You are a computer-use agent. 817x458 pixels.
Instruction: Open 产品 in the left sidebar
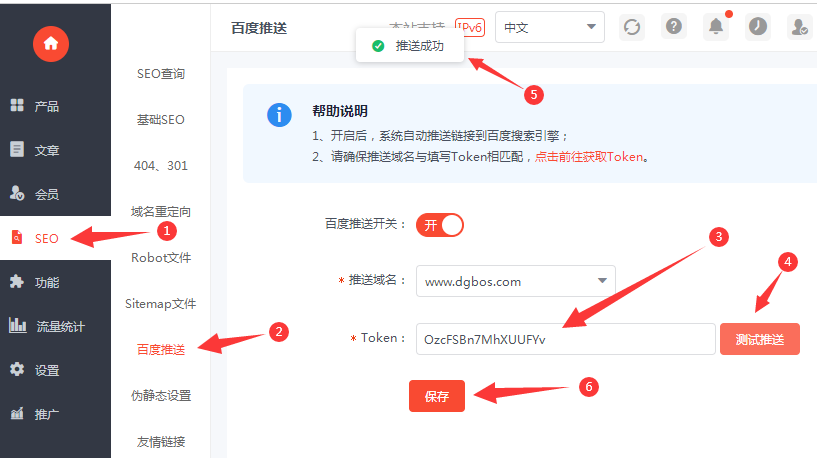(46, 106)
